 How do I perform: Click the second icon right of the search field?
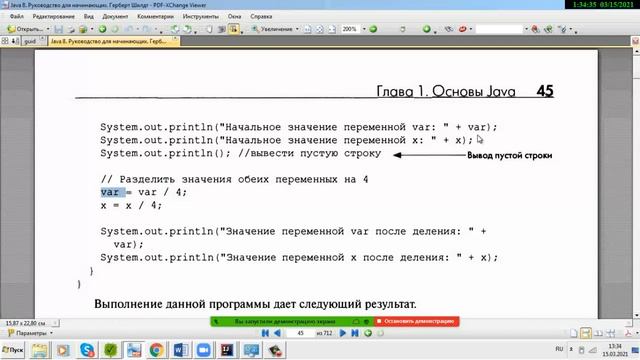pos(548,29)
